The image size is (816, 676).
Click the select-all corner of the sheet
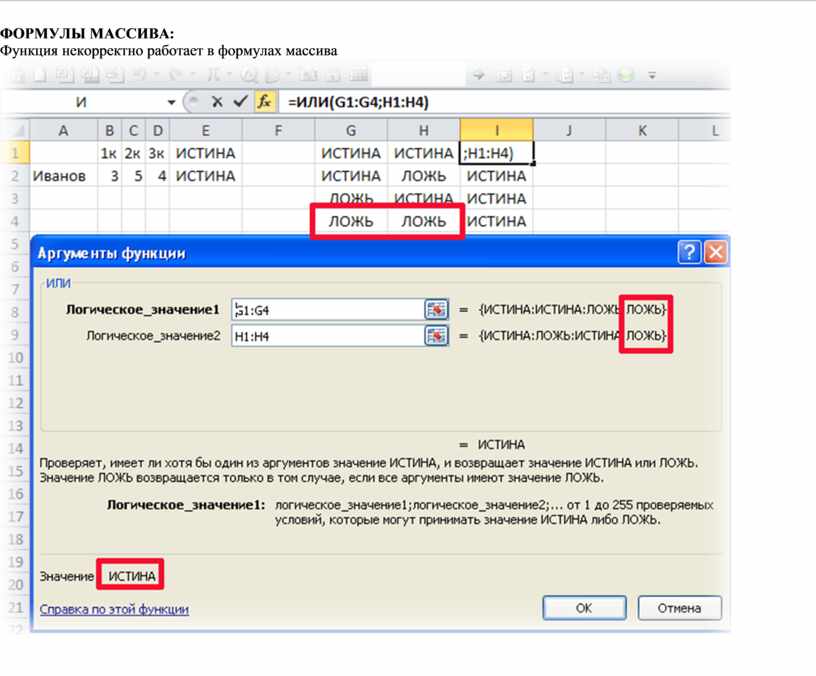pyautogui.click(x=15, y=130)
